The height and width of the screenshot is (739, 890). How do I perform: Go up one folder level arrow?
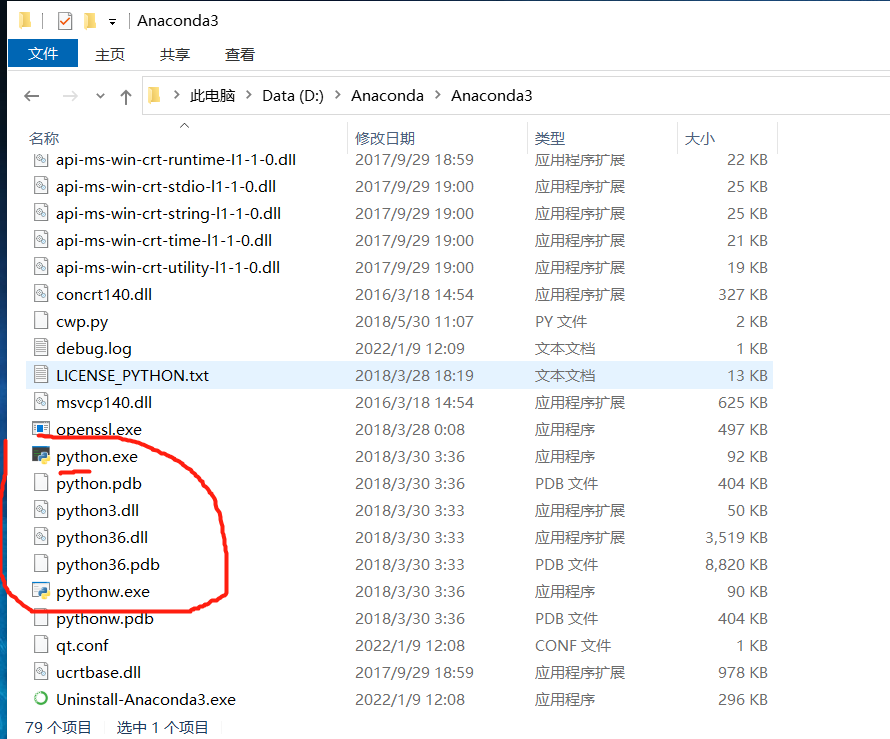click(126, 96)
